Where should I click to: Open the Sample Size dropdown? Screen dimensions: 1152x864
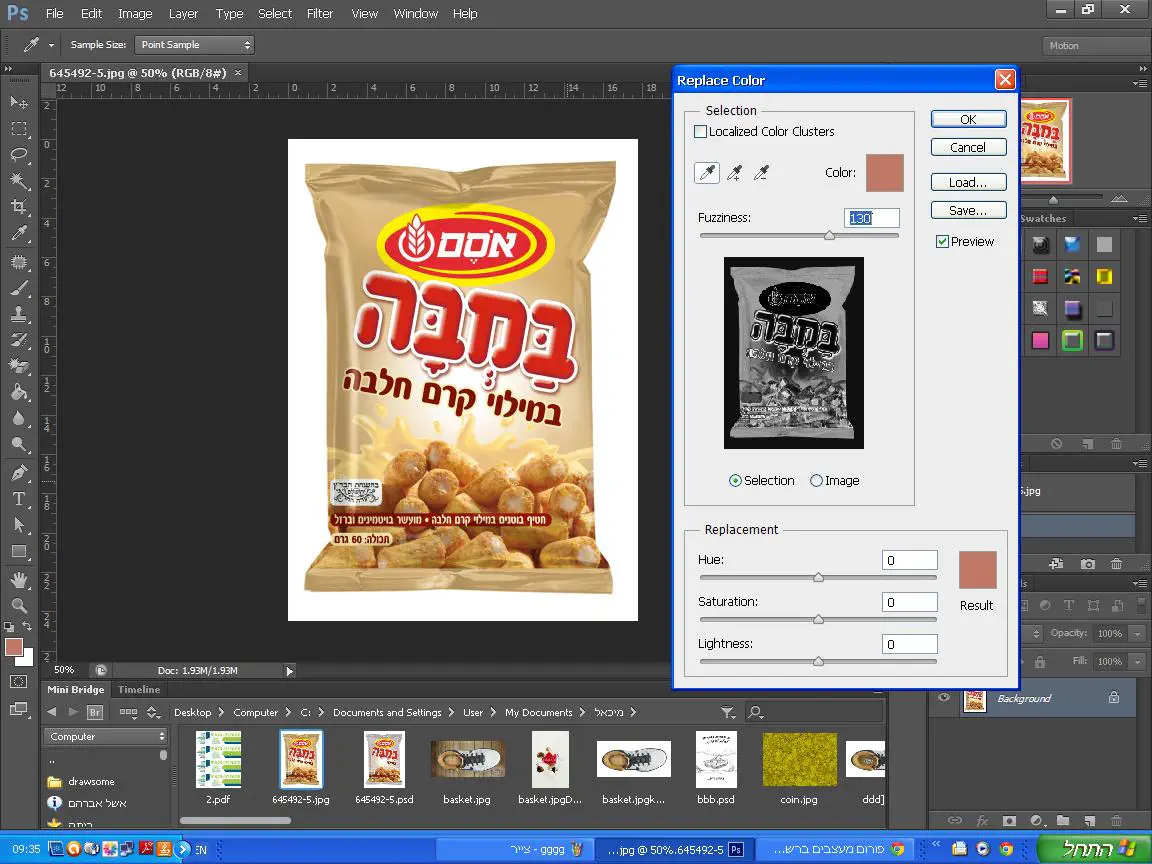[195, 45]
